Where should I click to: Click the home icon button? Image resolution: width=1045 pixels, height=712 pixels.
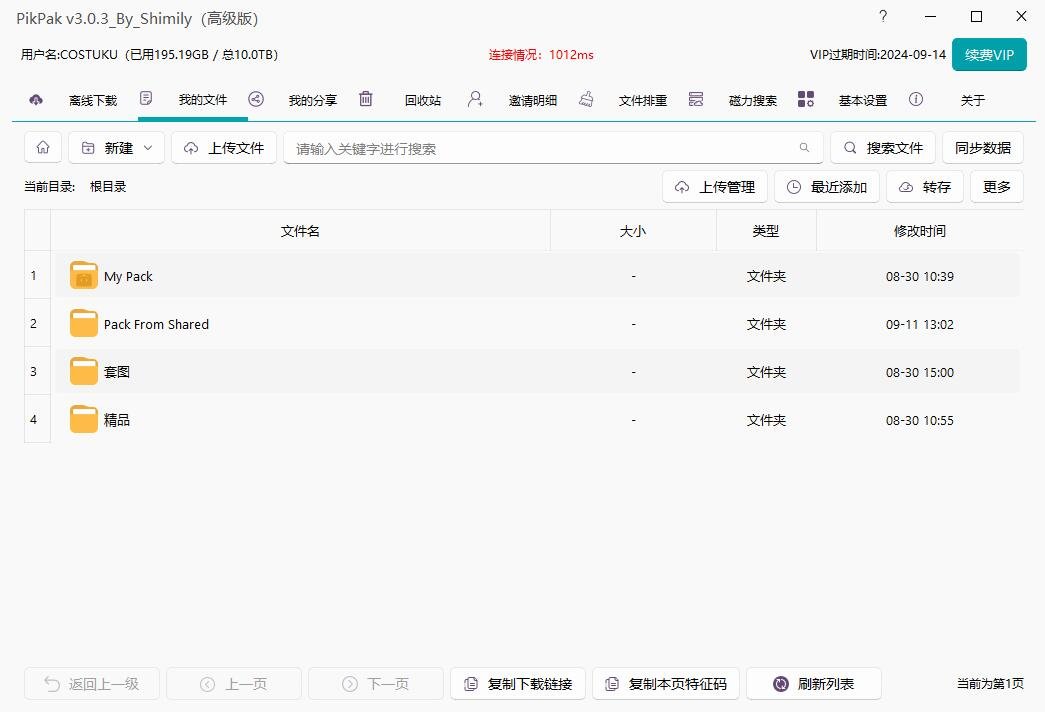pyautogui.click(x=43, y=148)
